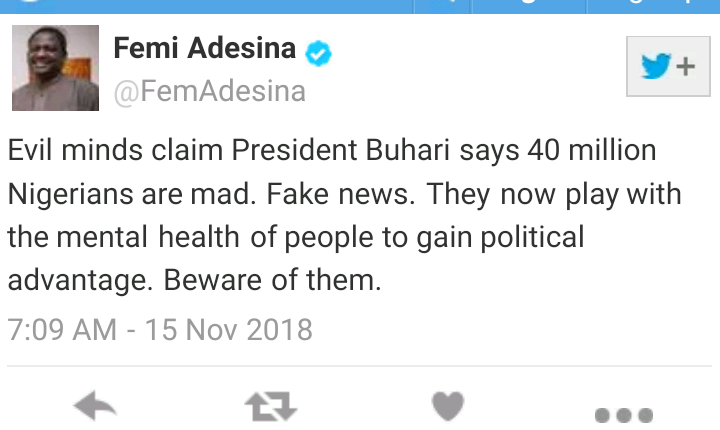This screenshot has height=430, width=720.
Task: Click the blue verified badge beside the name
Action: click(x=319, y=51)
